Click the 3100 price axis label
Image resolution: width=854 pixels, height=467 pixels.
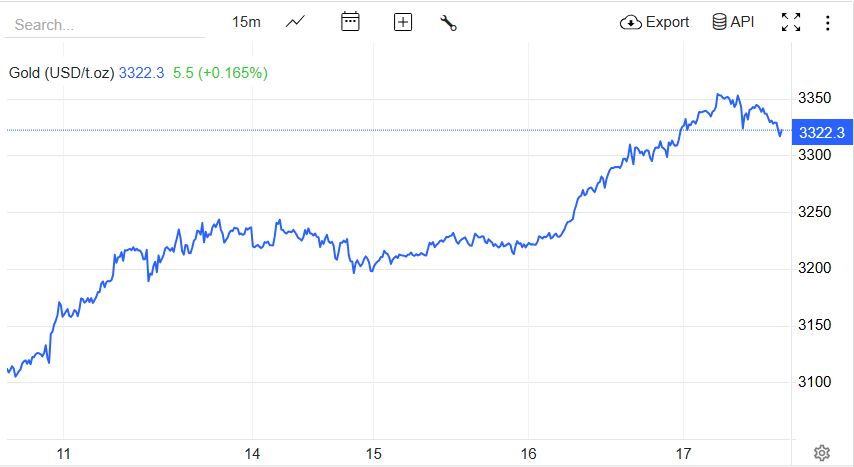click(x=816, y=382)
